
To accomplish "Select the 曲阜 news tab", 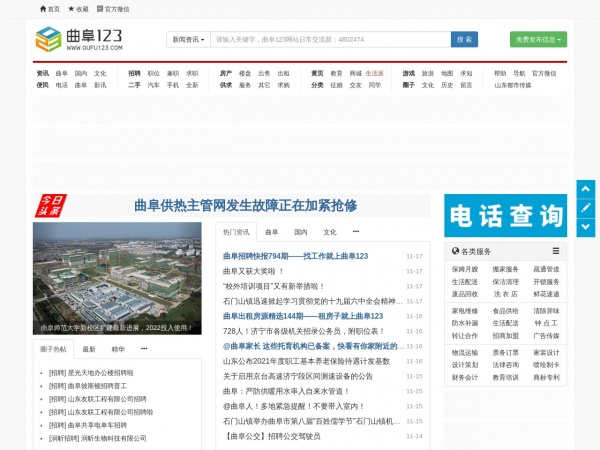I will pyautogui.click(x=271, y=232).
